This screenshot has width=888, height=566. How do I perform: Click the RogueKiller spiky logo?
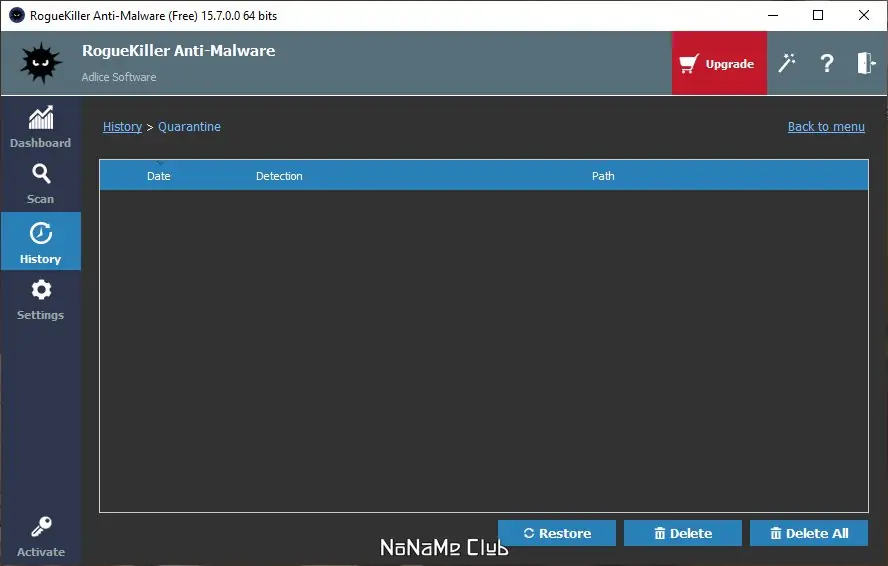40,63
